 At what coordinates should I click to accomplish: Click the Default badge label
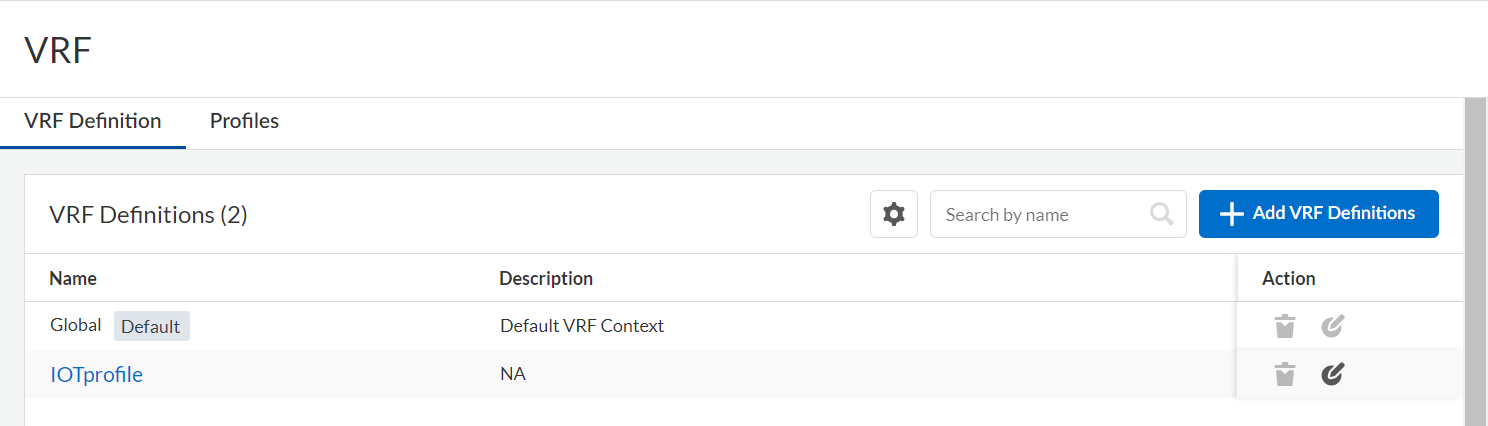[151, 326]
